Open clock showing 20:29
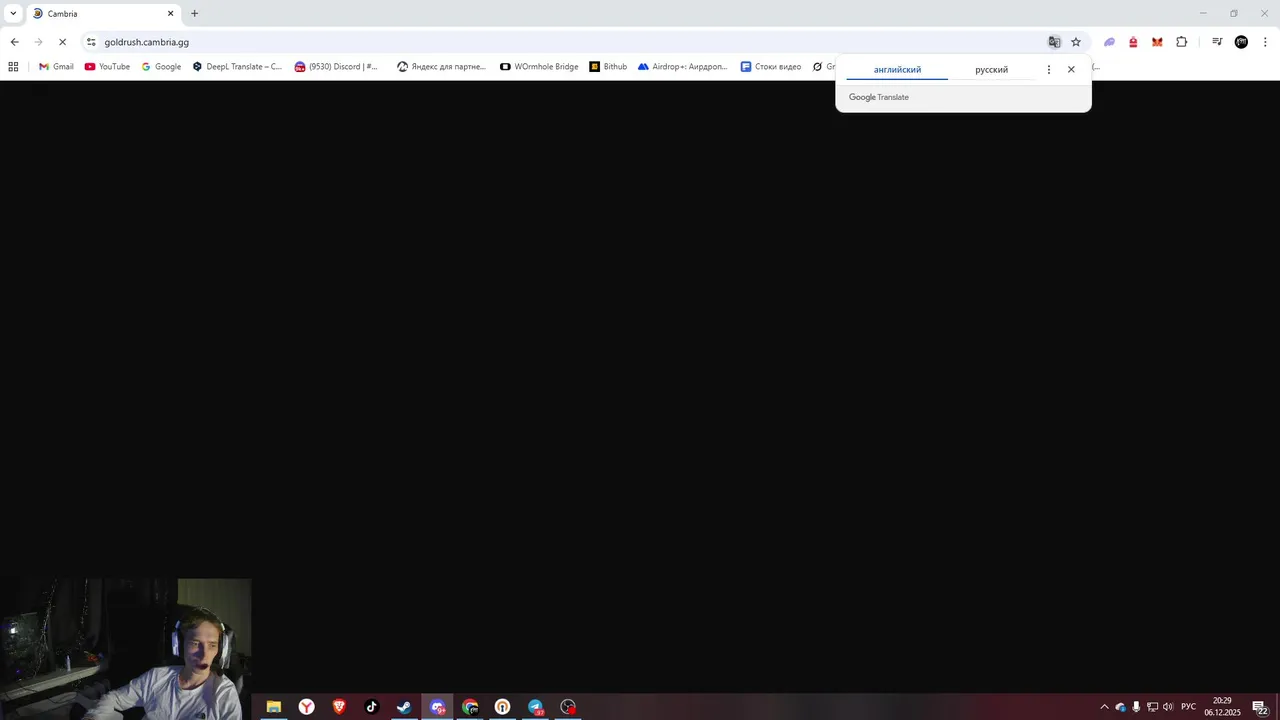Viewport: 1280px width, 720px height. (1222, 707)
